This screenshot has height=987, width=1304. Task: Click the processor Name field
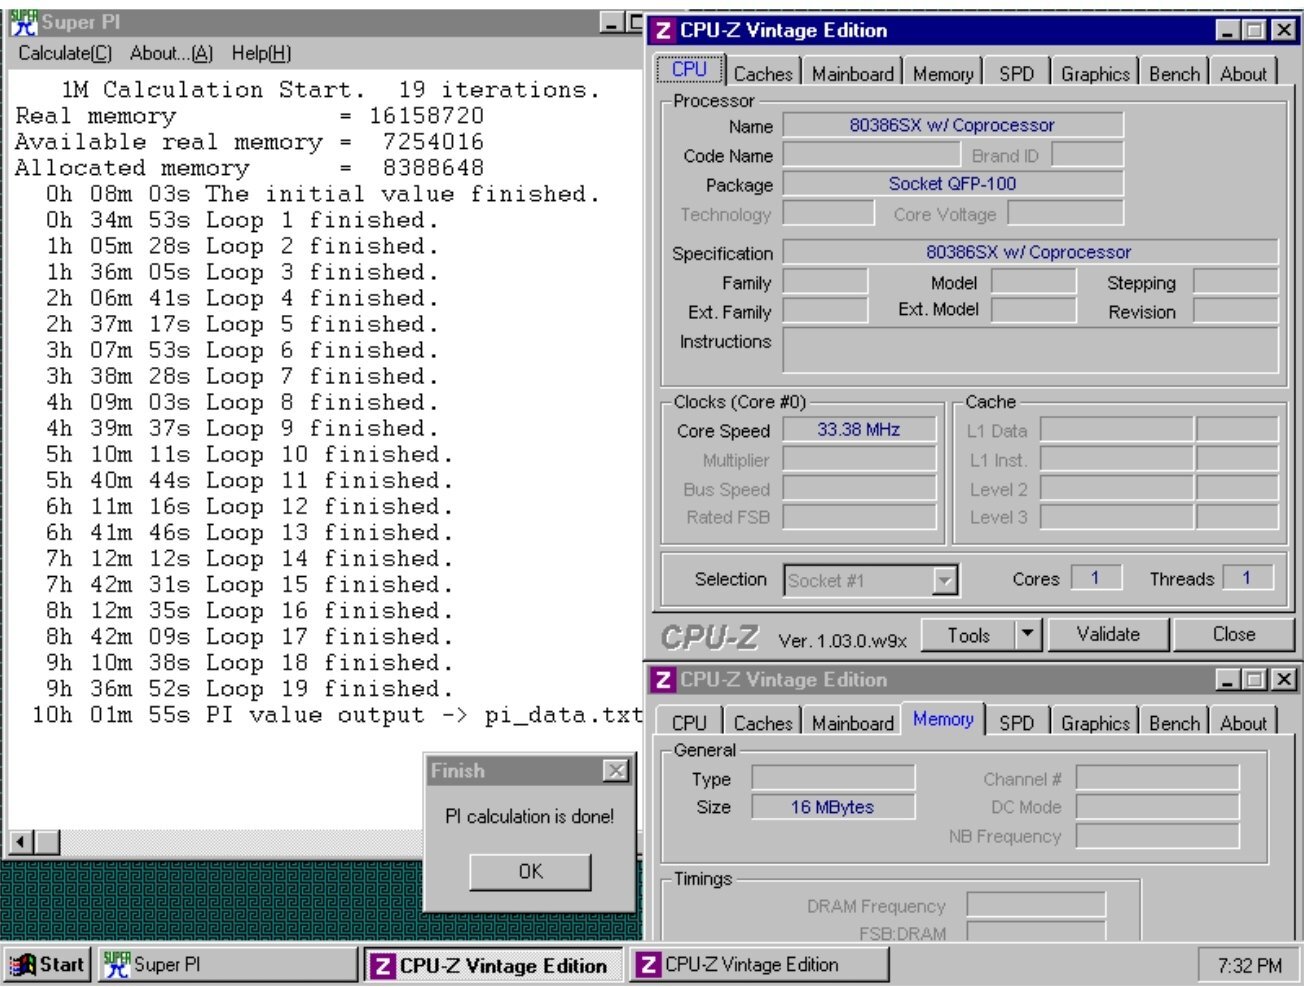pos(952,126)
